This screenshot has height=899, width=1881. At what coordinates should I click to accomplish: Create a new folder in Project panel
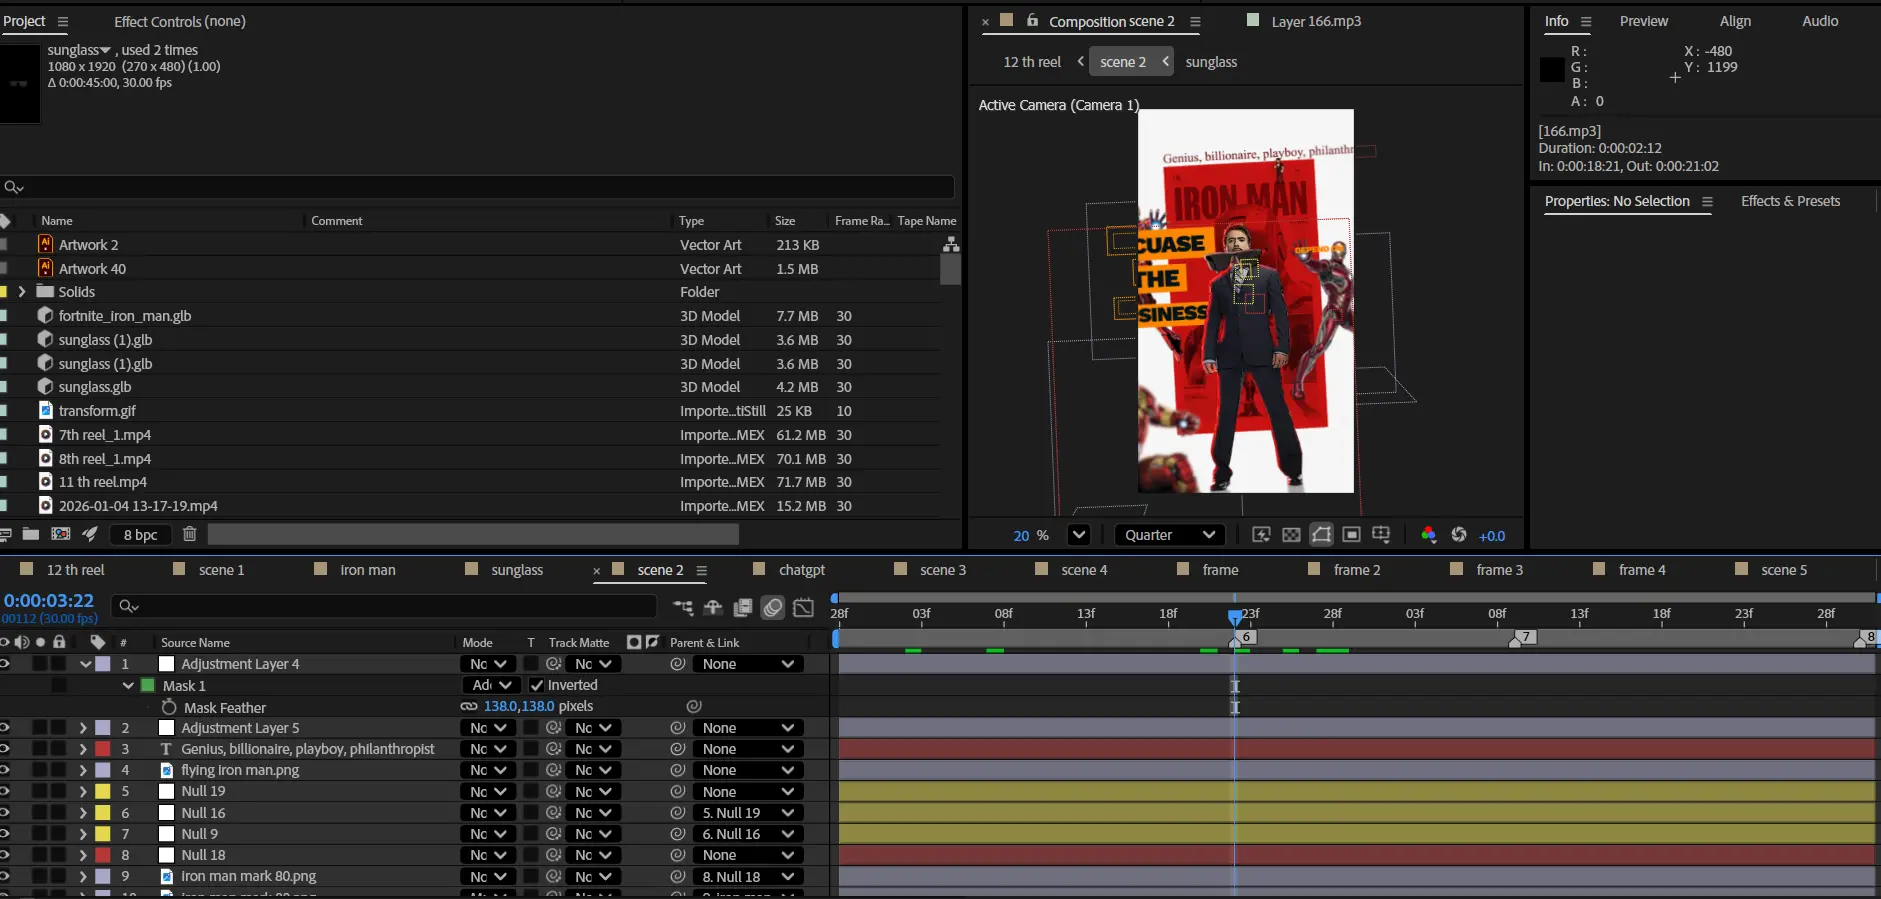pos(31,534)
